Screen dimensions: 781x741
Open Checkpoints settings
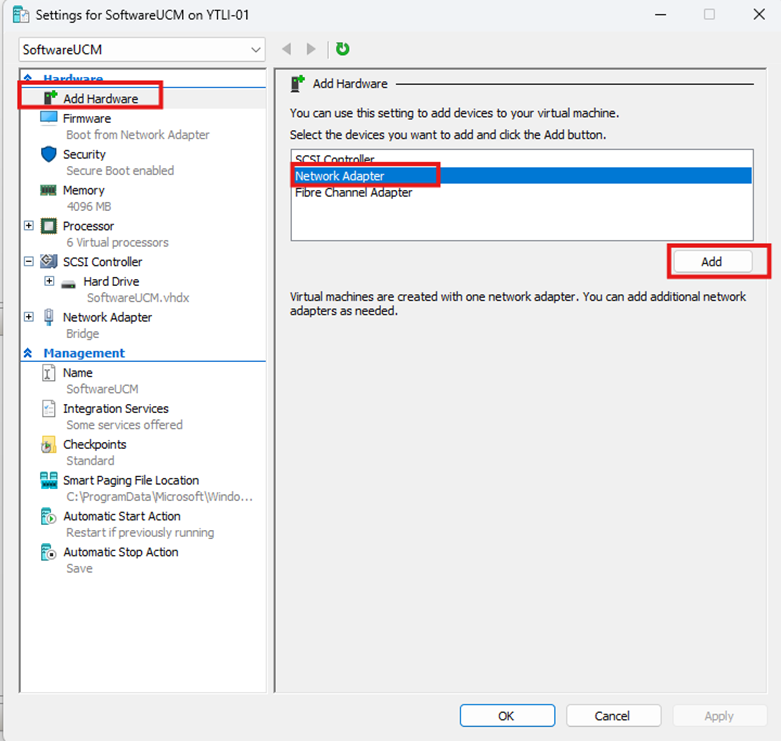95,444
